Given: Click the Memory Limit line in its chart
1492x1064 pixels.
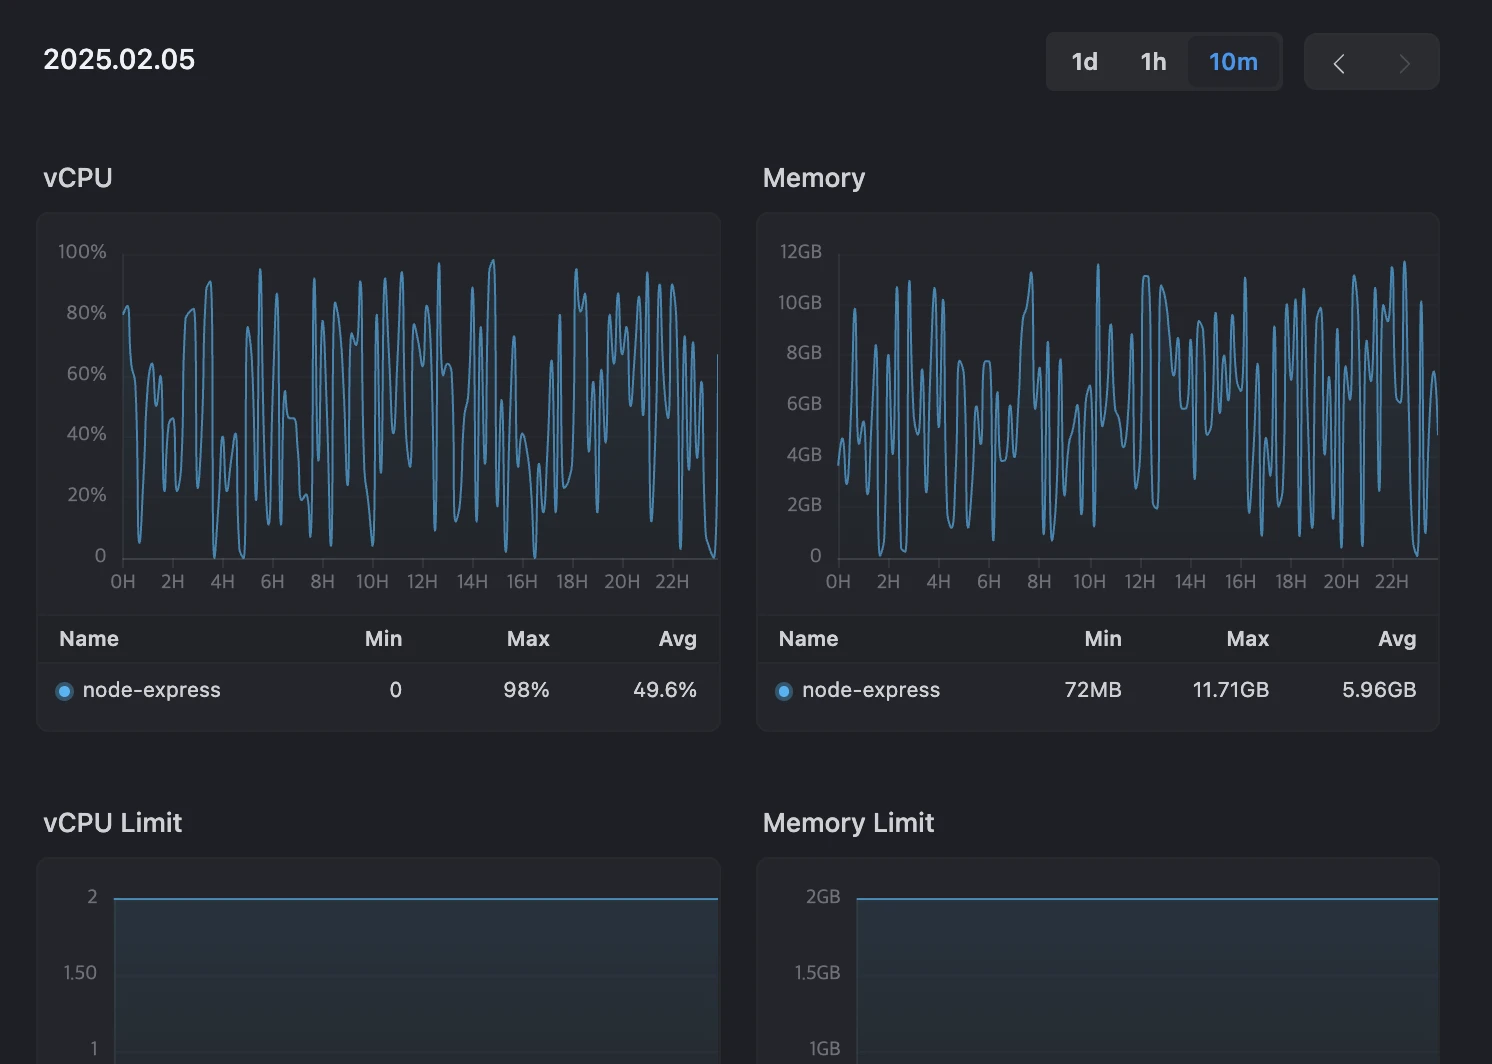Looking at the screenshot, I should point(1150,899).
